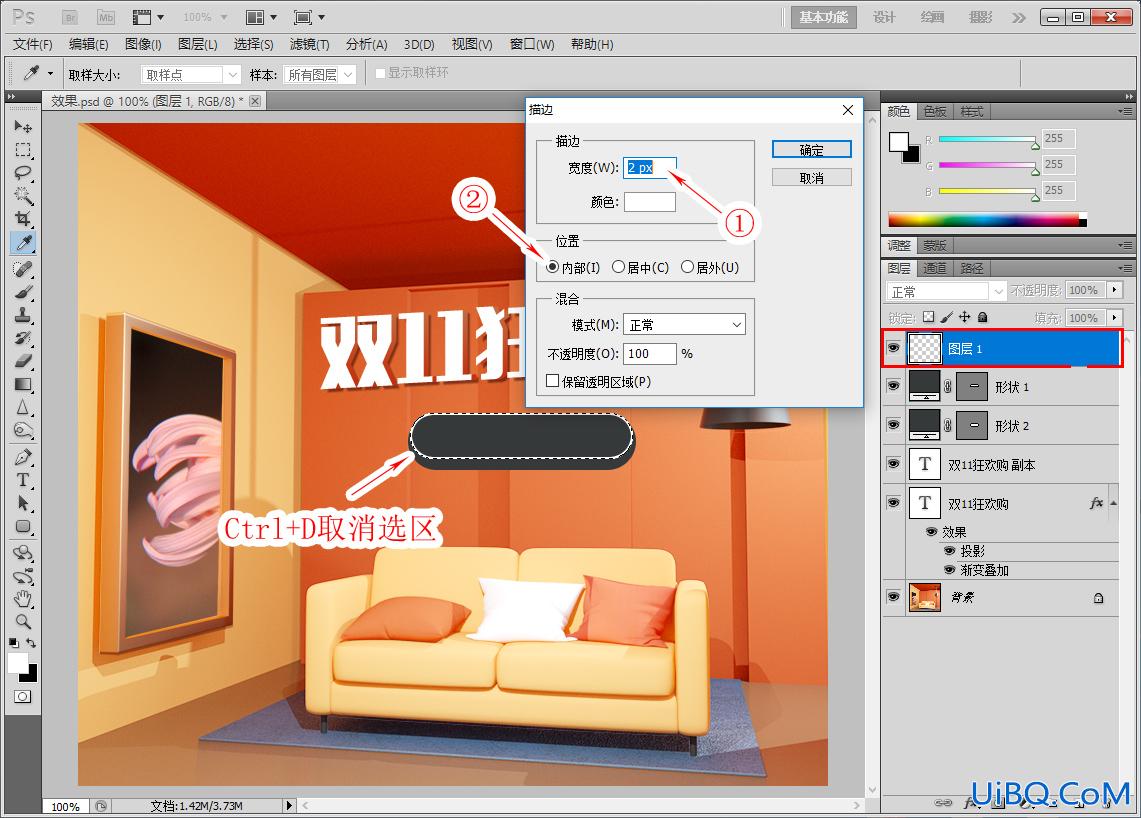Select the Rectangular Marquee tool
Image resolution: width=1141 pixels, height=818 pixels.
23,150
